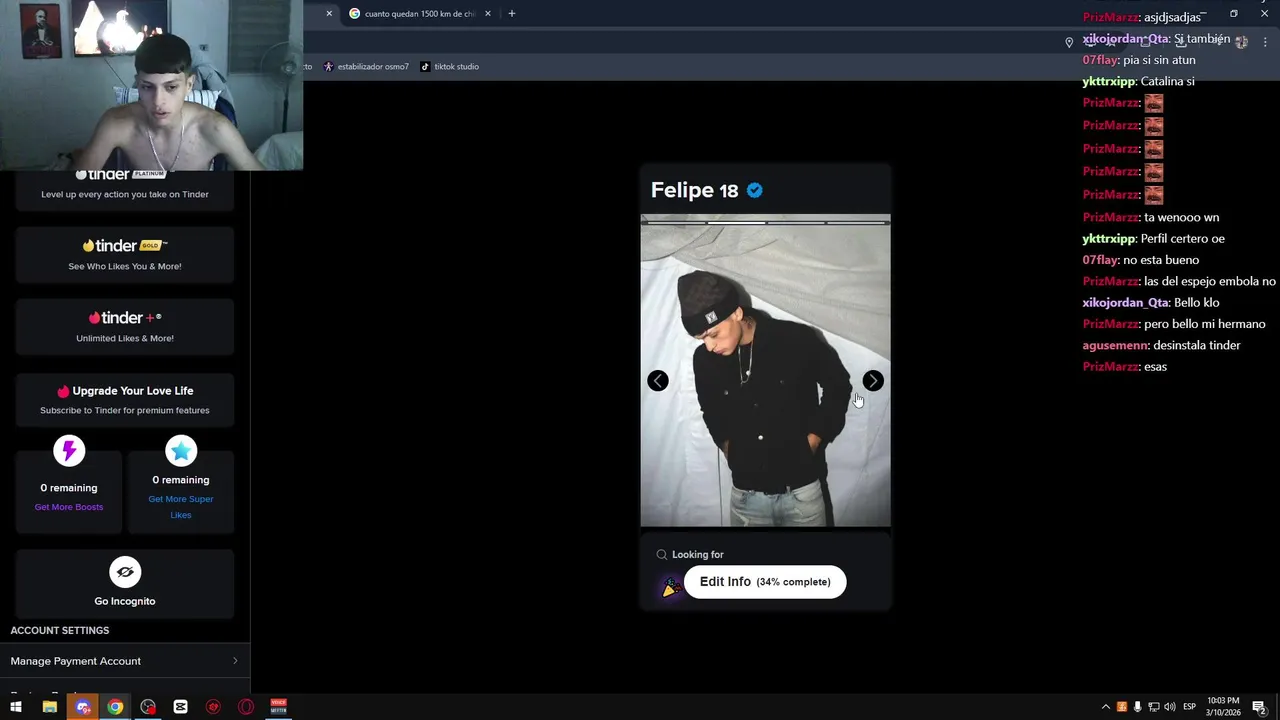1280x720 pixels.
Task: Click the blue Super Like star icon
Action: (x=181, y=451)
